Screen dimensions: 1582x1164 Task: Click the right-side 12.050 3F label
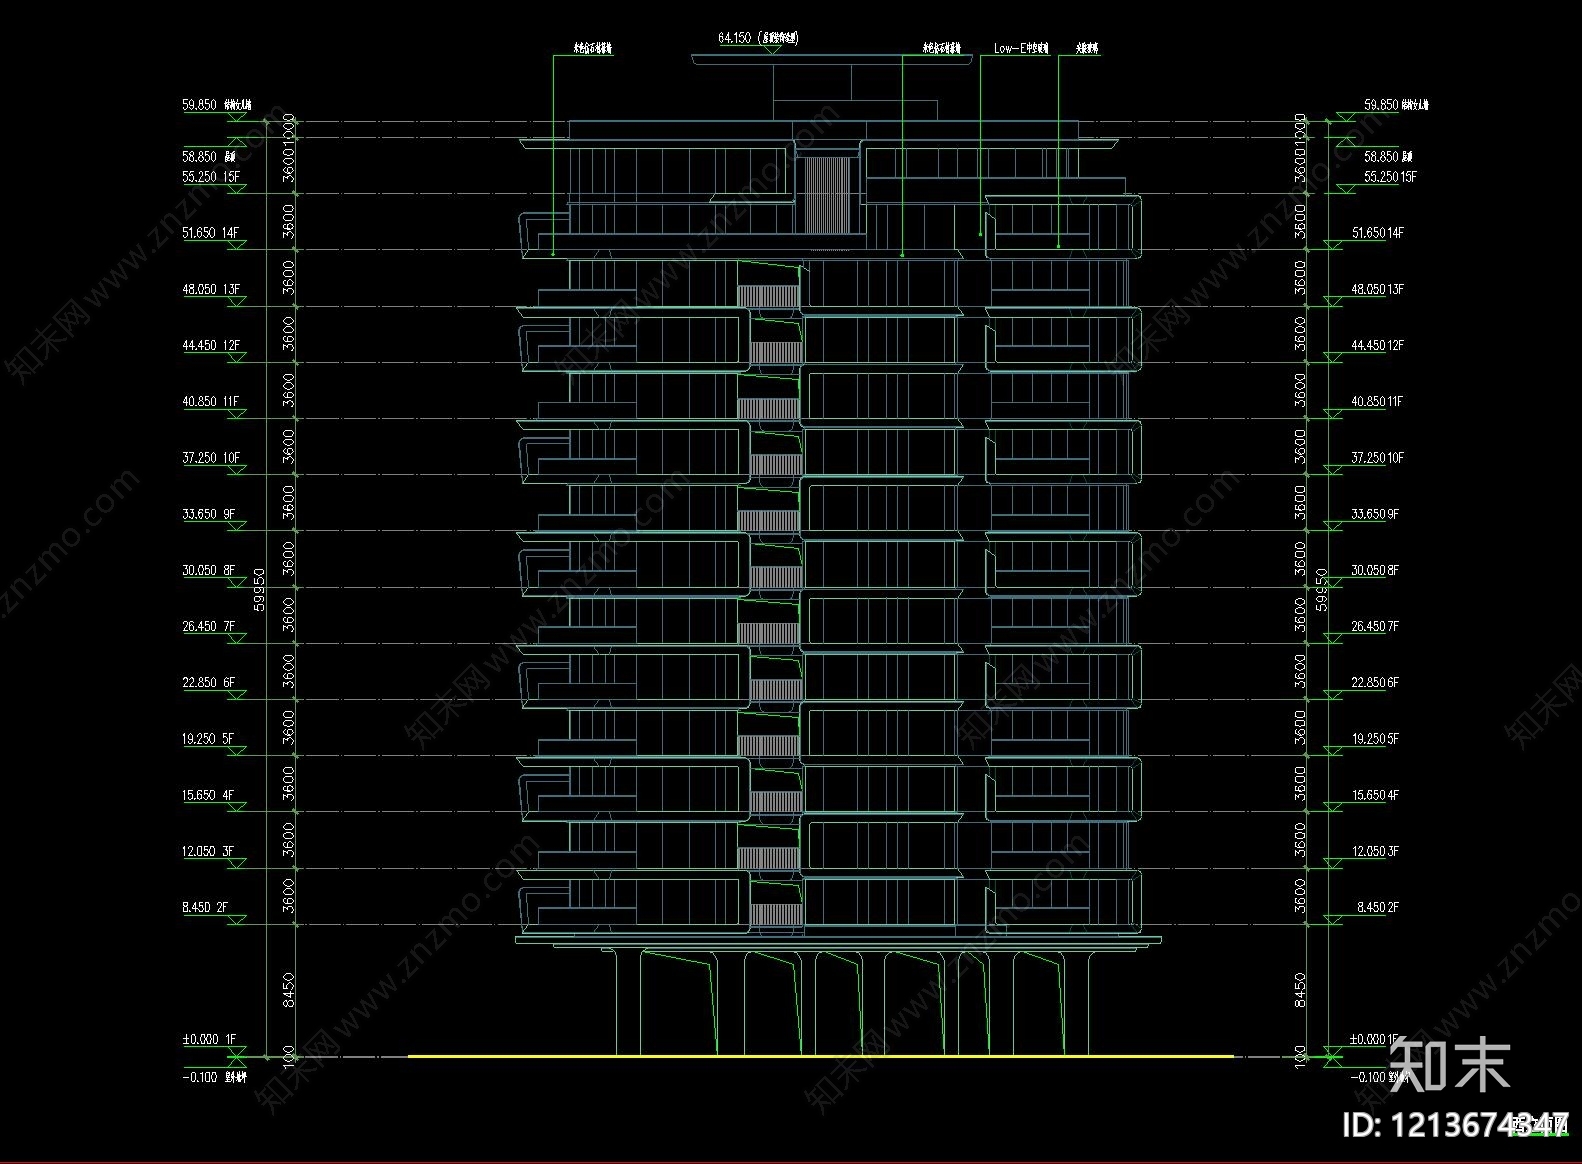click(x=1375, y=852)
